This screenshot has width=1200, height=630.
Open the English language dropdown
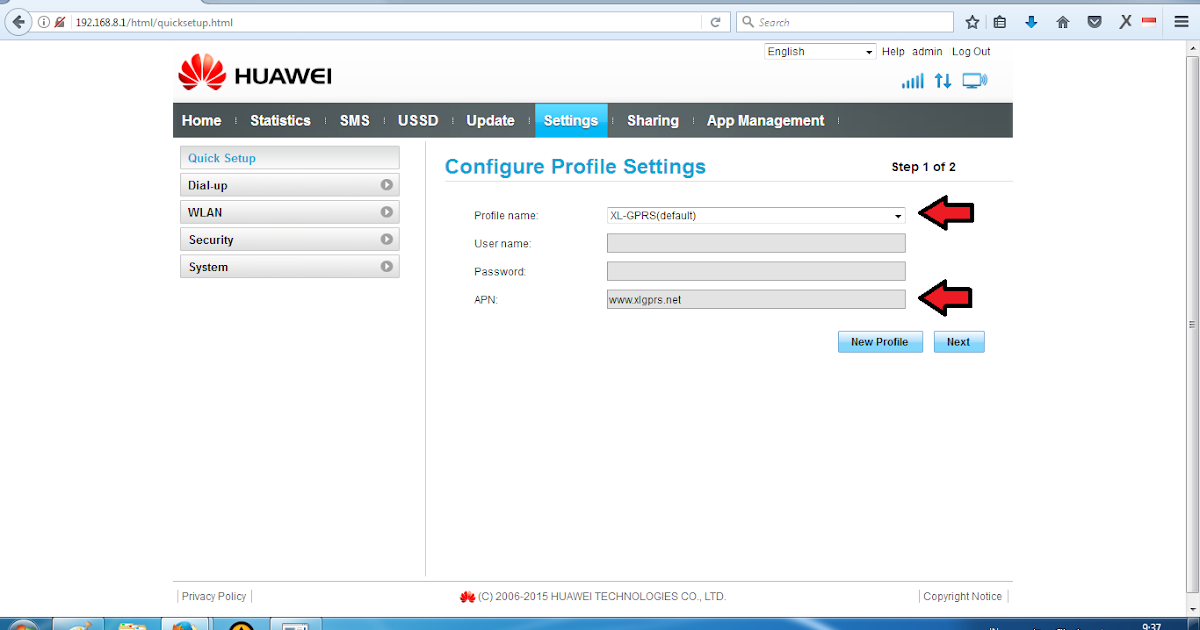pos(821,52)
